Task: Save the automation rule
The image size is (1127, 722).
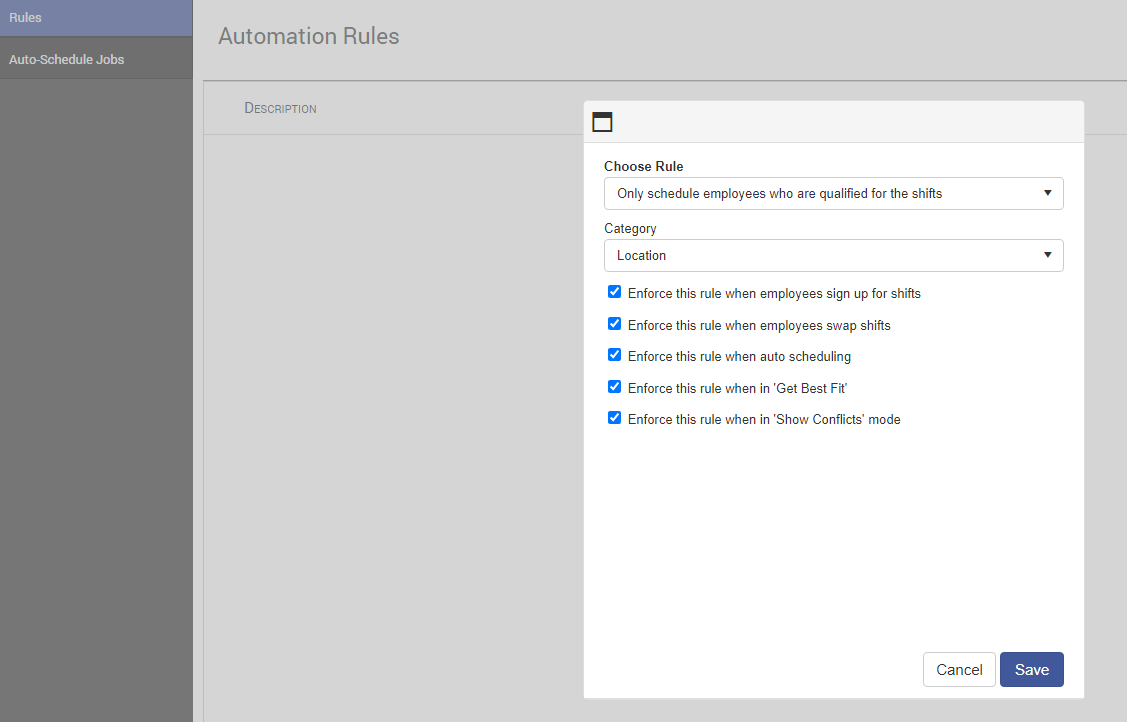Action: [x=1031, y=669]
